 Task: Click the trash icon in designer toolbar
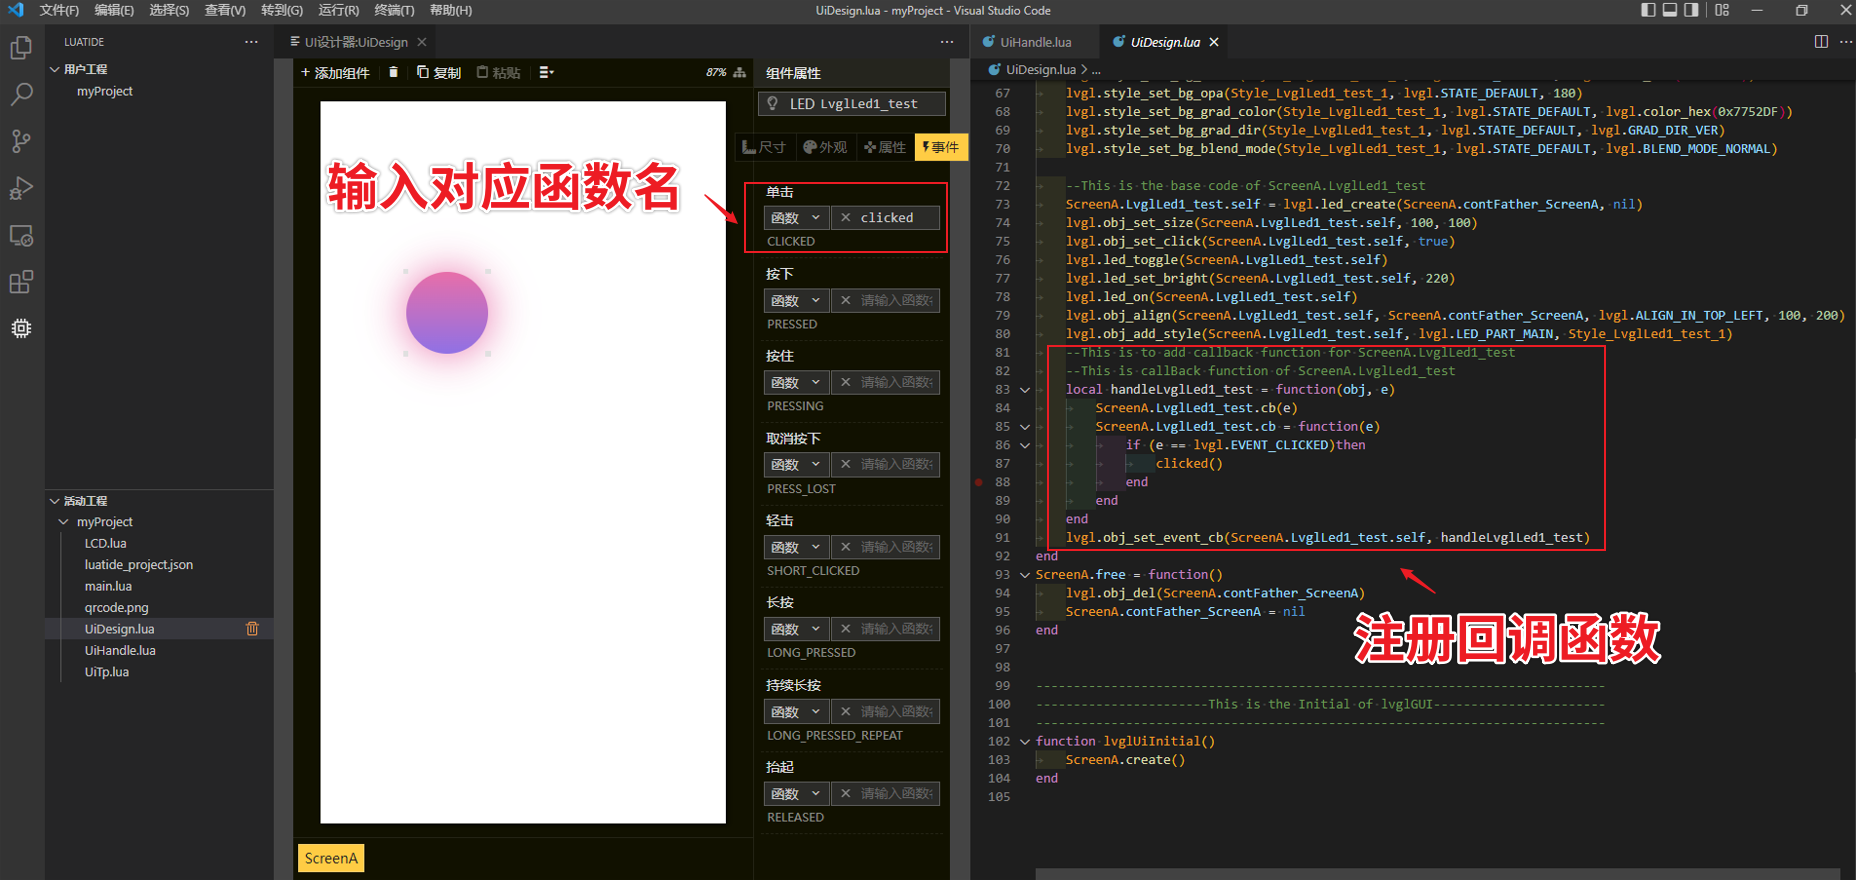[x=393, y=72]
